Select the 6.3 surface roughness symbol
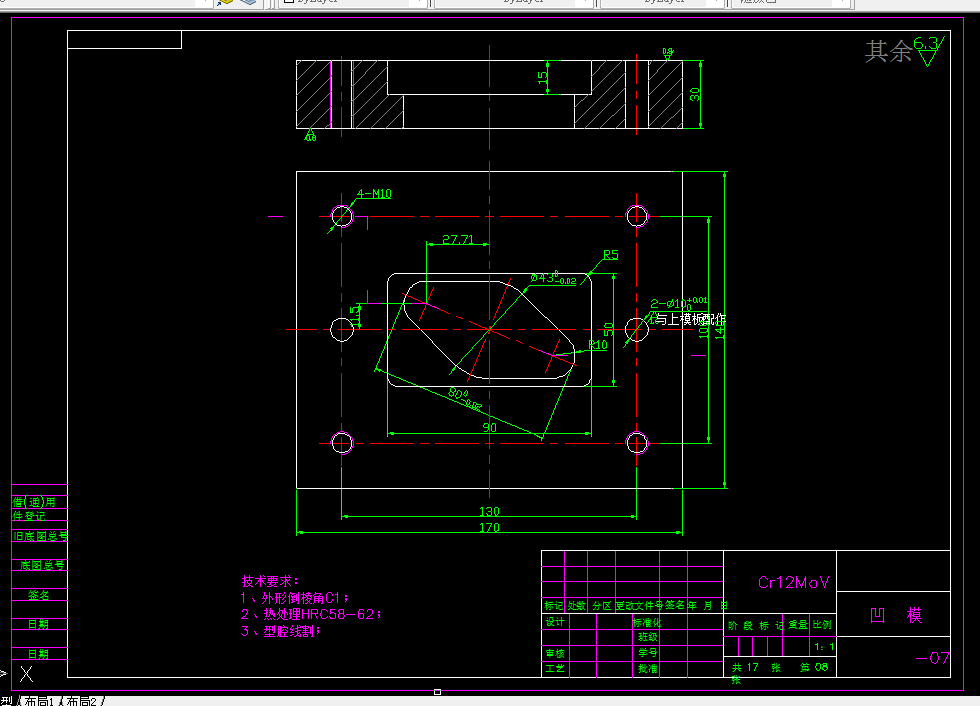This screenshot has width=980, height=706. 929,51
